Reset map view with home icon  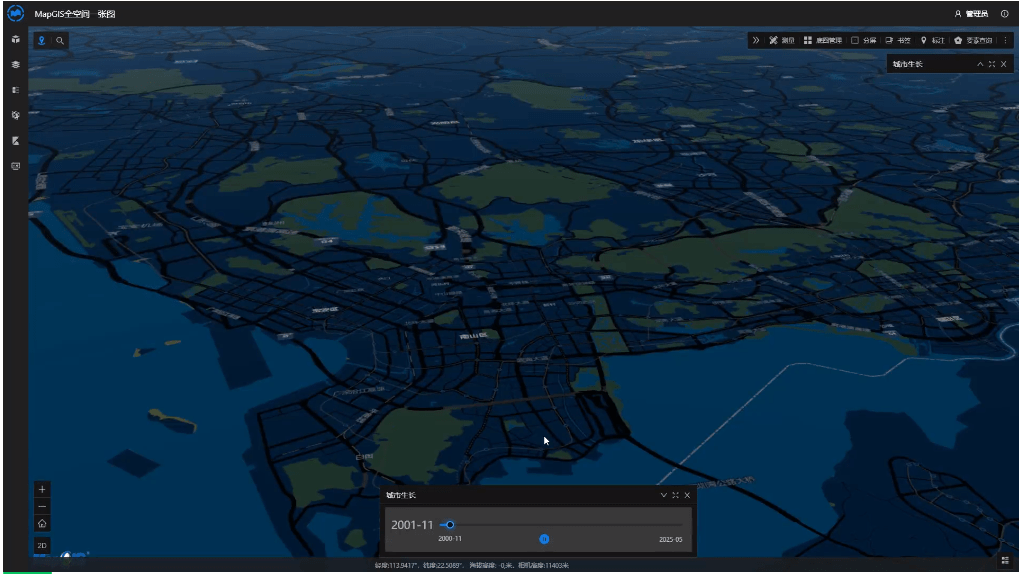[42, 523]
